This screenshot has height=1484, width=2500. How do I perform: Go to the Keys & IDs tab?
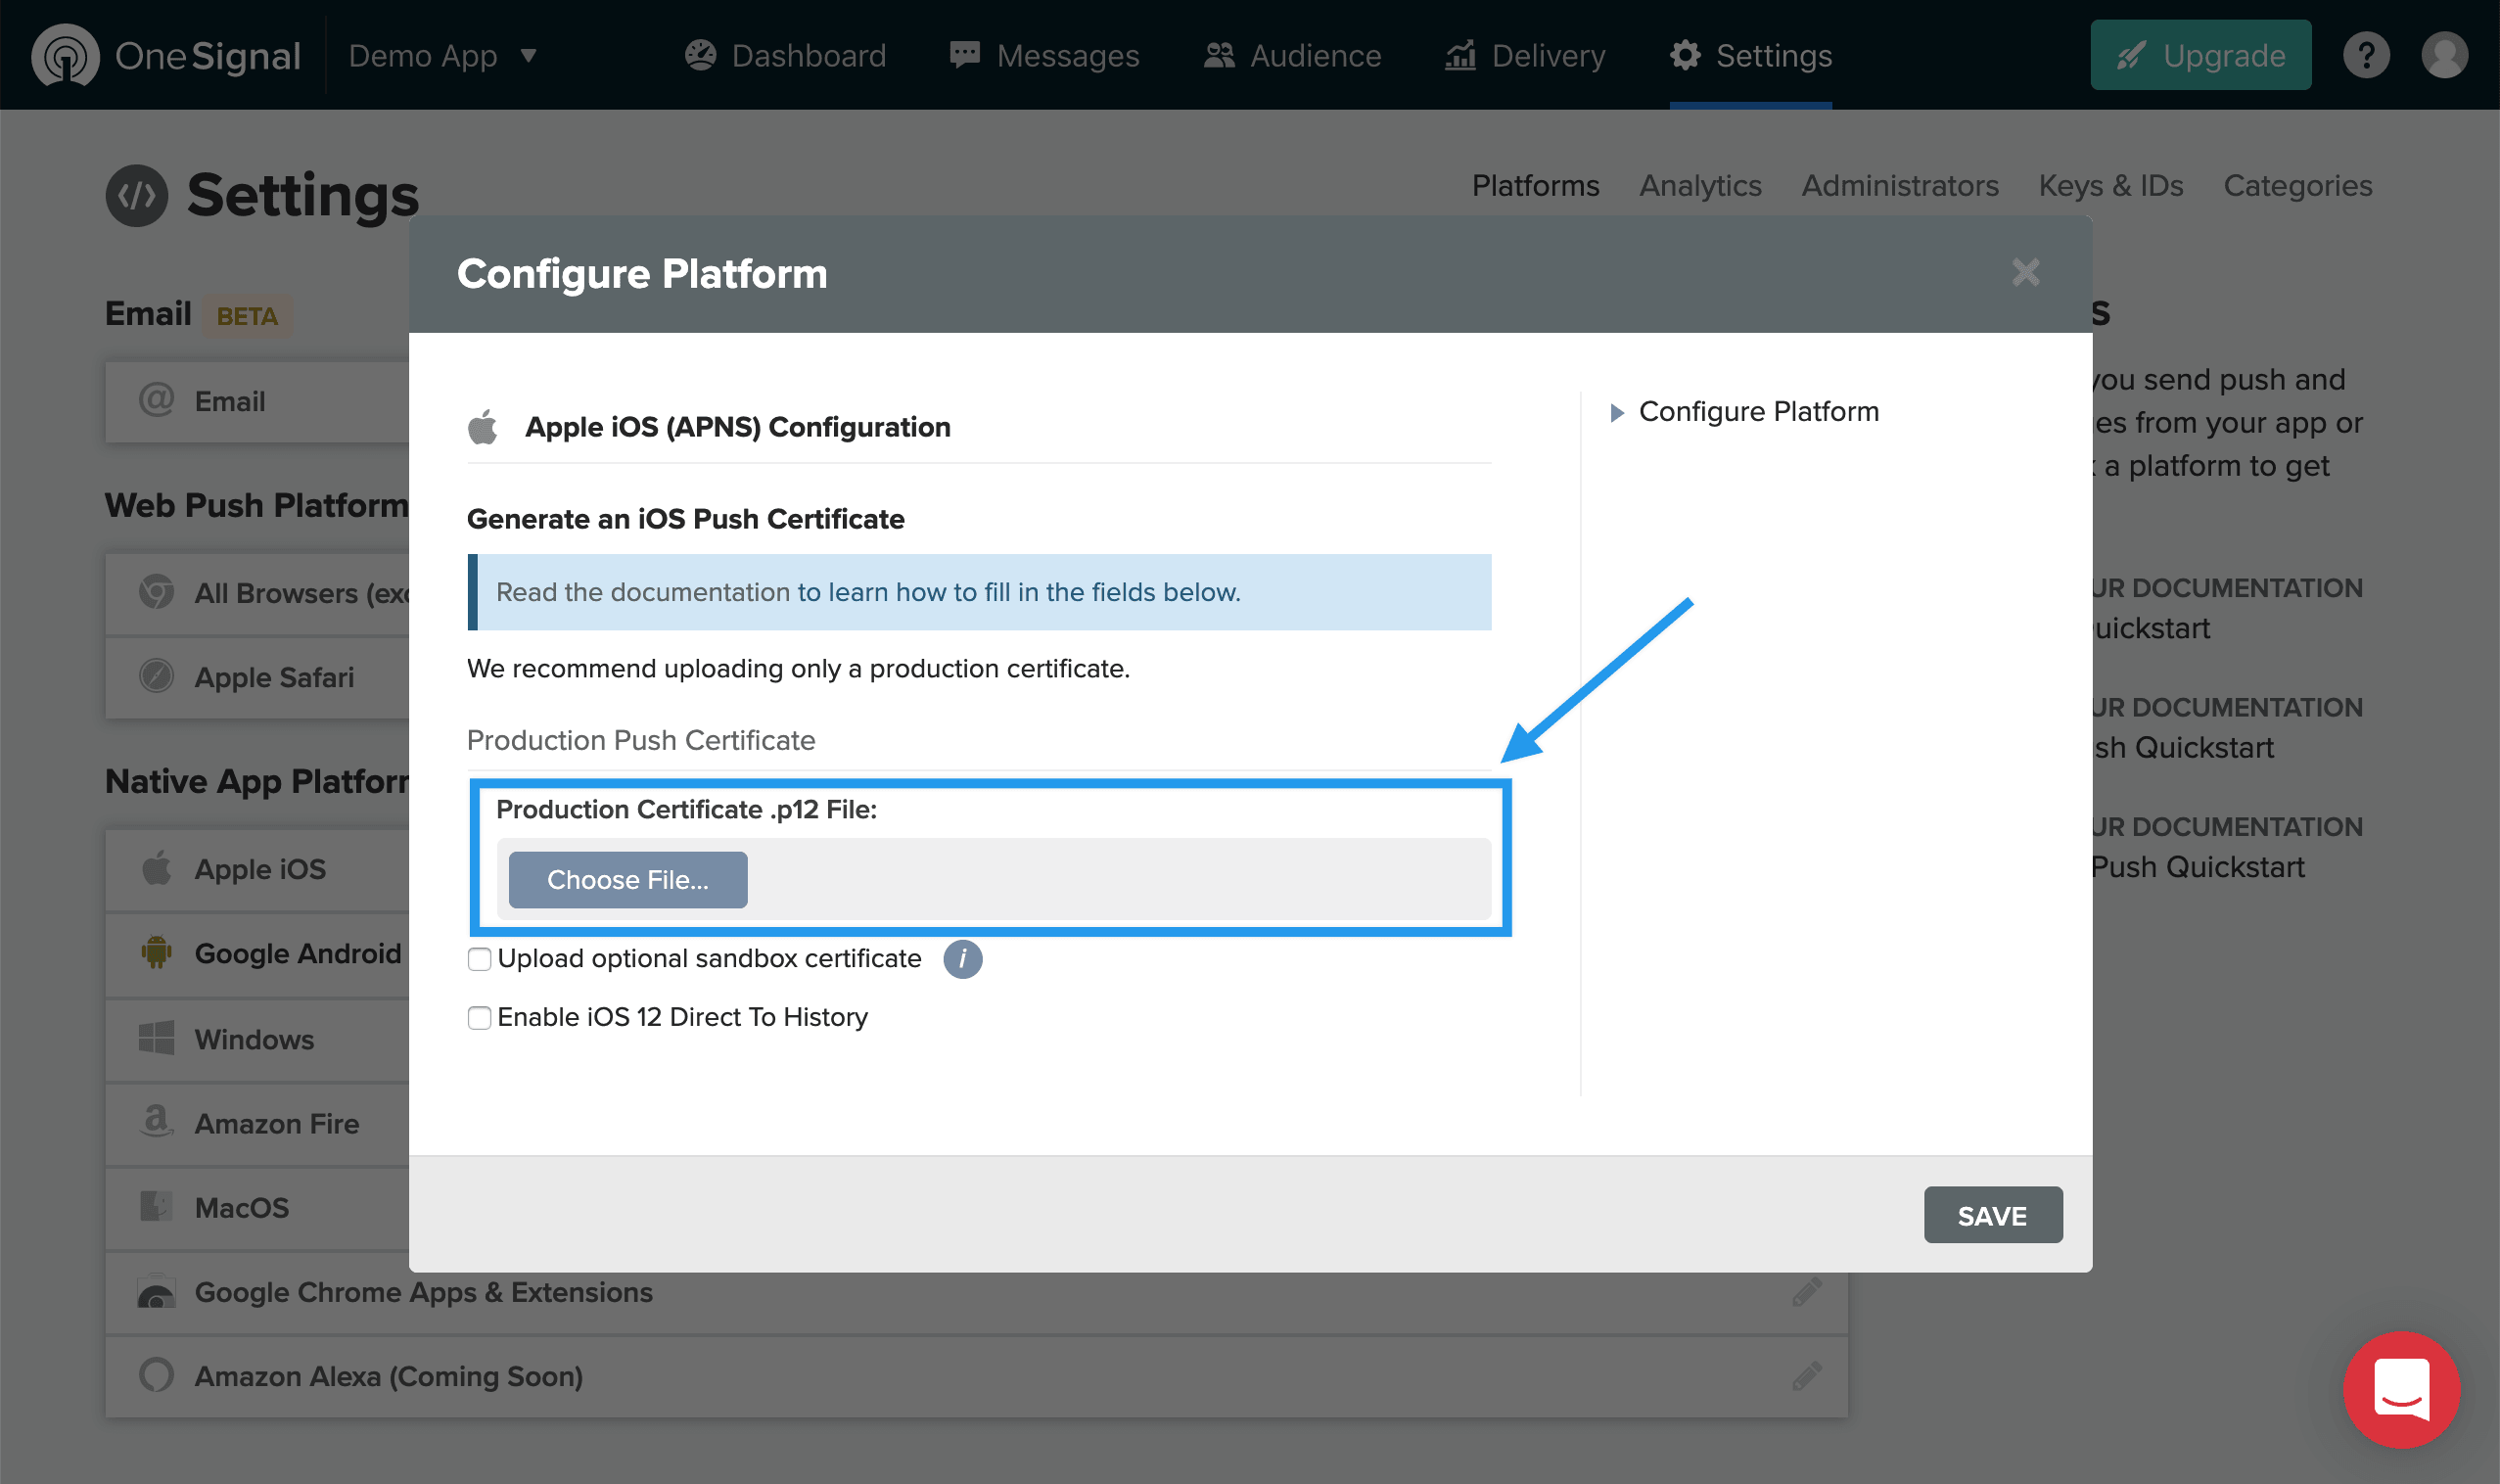click(2110, 186)
